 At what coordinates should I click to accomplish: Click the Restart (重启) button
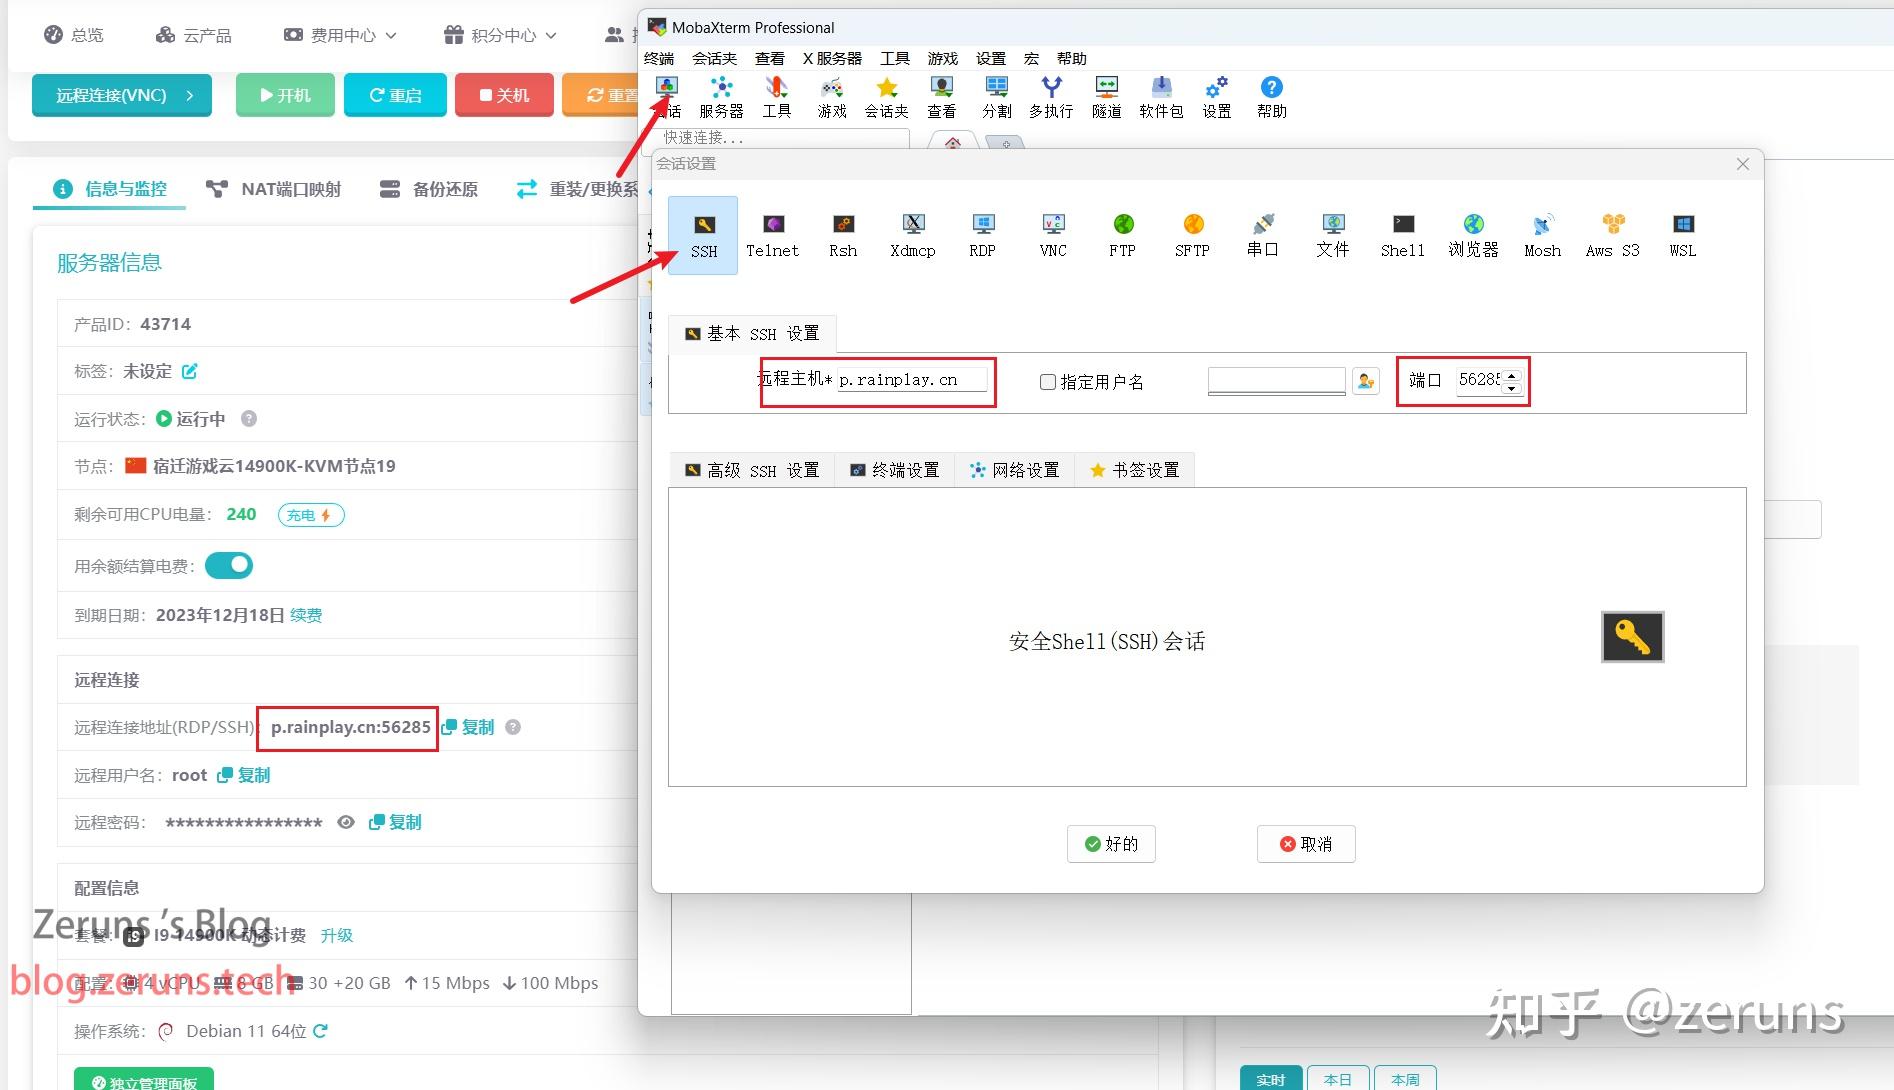coord(395,95)
